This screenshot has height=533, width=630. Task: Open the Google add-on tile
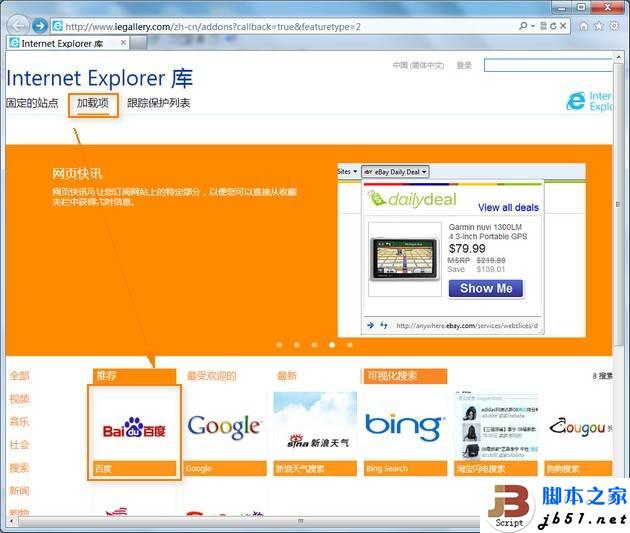(225, 434)
